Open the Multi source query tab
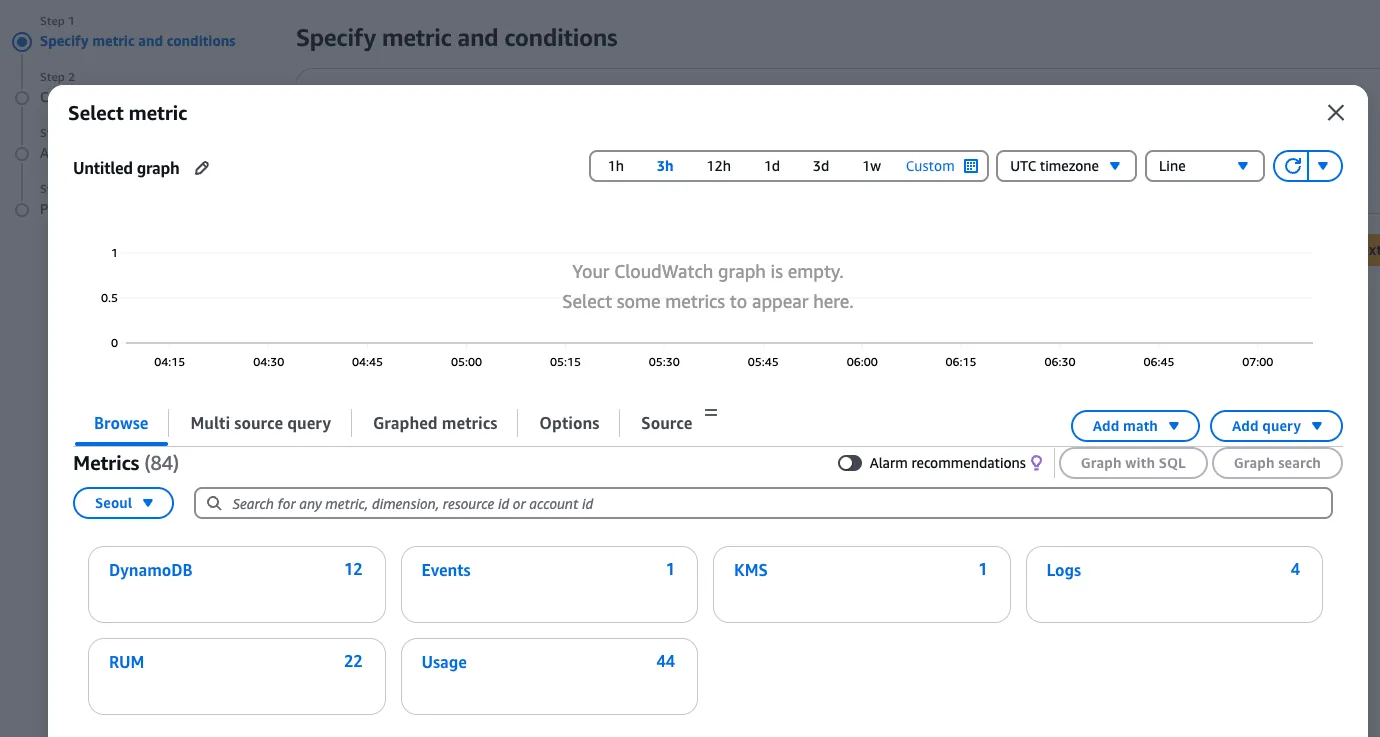Screen dimensions: 1380x737 click(x=260, y=423)
